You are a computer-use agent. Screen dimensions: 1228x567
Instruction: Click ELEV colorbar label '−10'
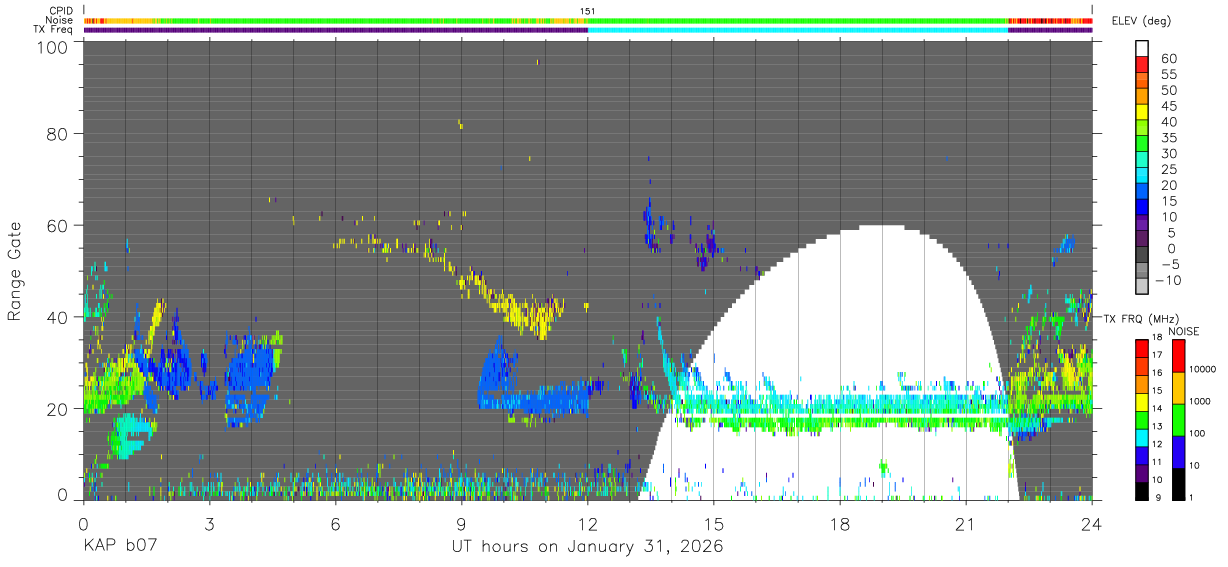[1170, 281]
